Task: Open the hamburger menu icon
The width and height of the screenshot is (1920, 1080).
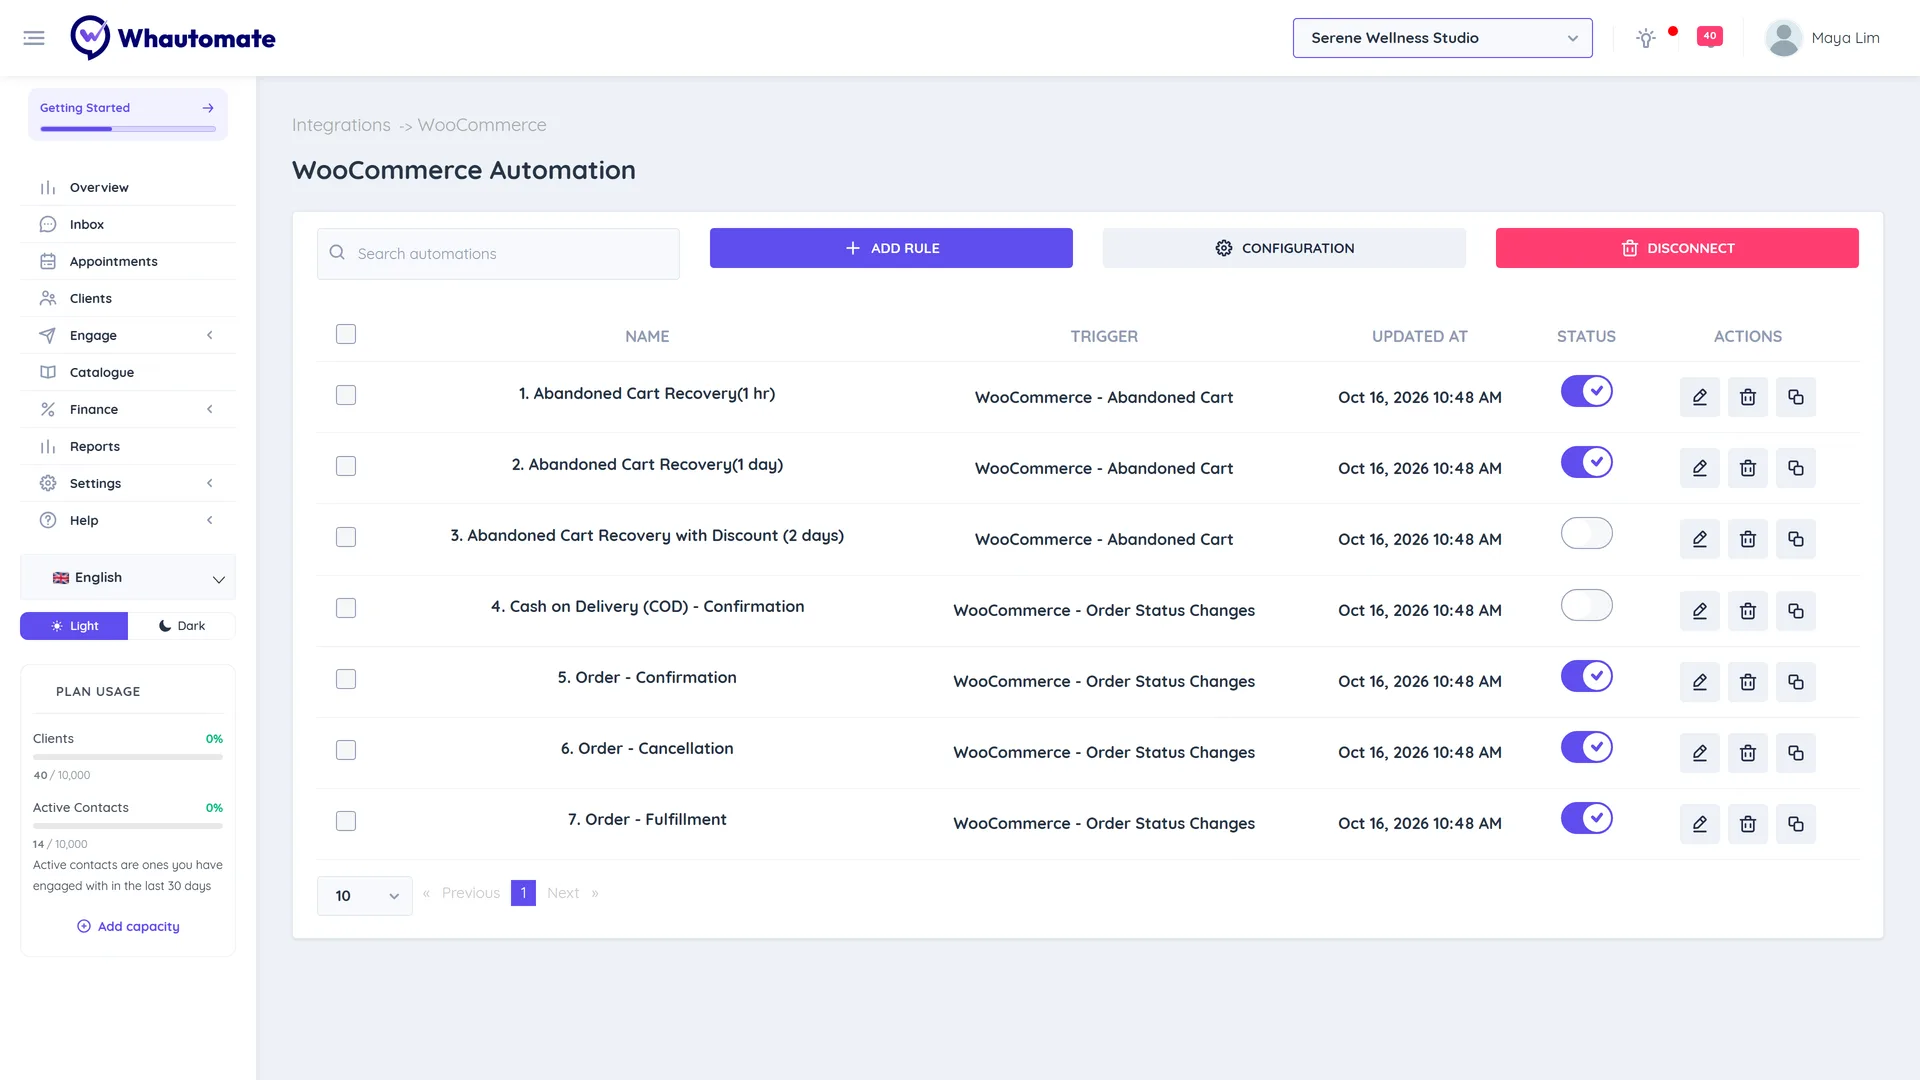Action: tap(34, 38)
